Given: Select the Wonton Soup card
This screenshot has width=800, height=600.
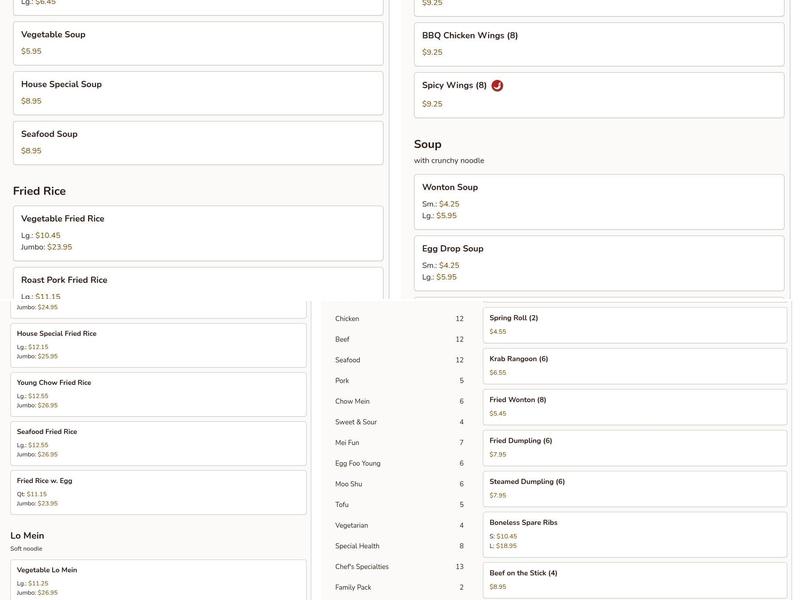Looking at the screenshot, I should click(598, 201).
